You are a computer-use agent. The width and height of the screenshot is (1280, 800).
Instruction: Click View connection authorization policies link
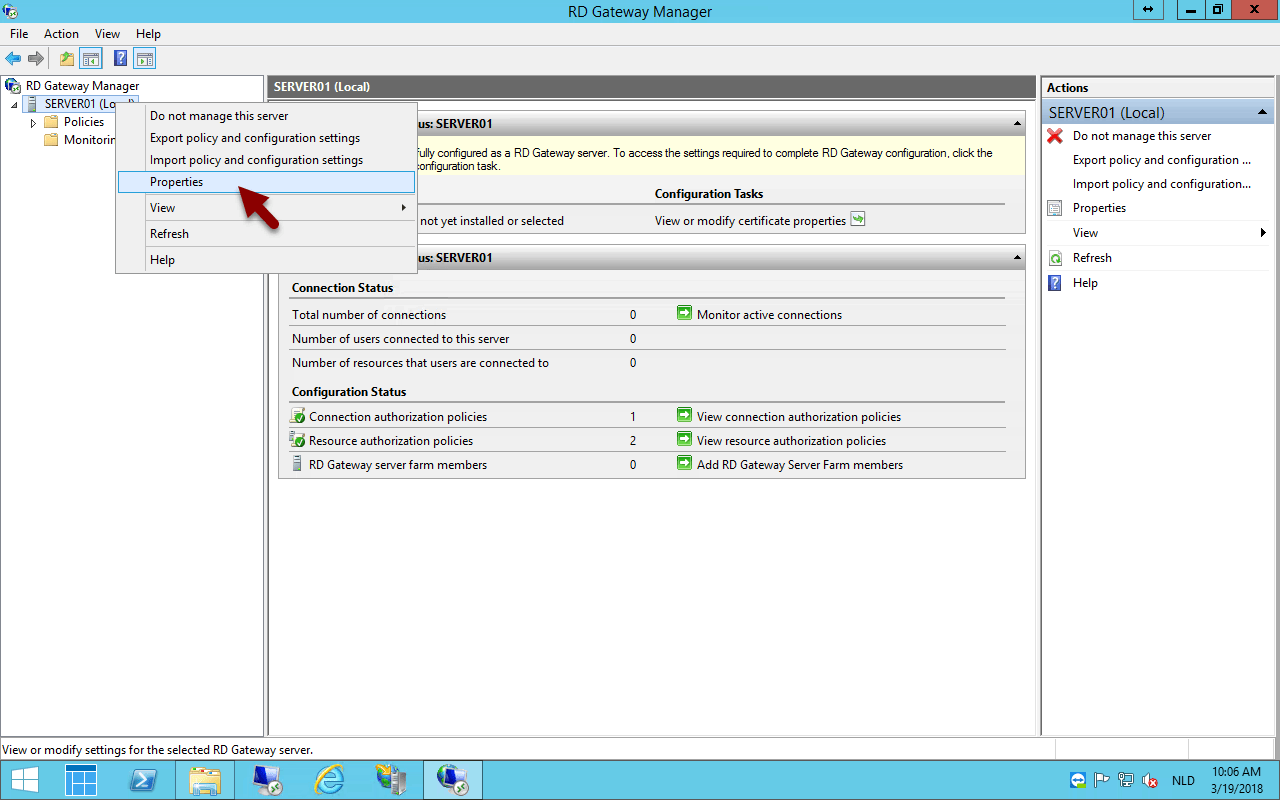click(799, 417)
